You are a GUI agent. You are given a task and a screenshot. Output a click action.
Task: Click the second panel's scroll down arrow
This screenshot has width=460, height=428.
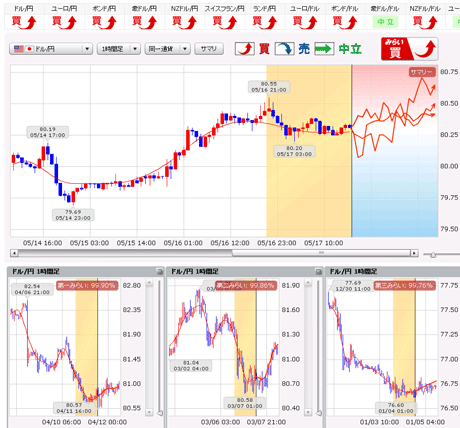click(308, 412)
